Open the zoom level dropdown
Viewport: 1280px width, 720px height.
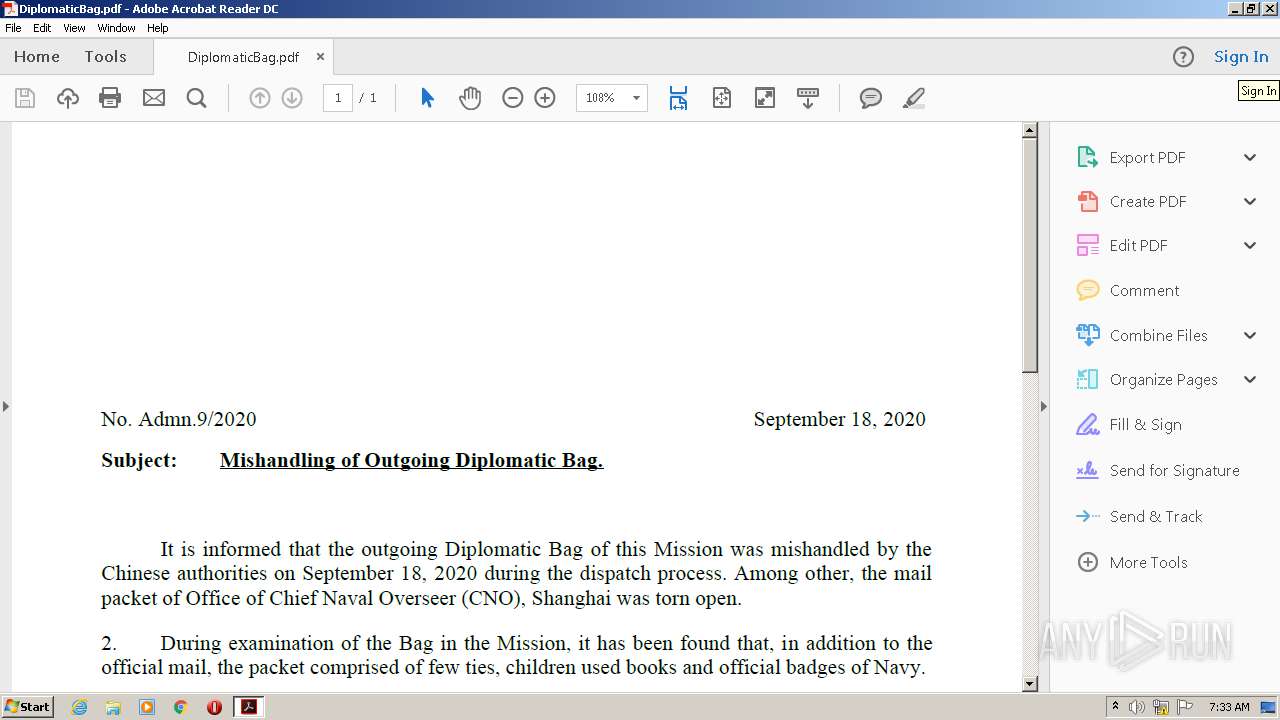(x=636, y=98)
